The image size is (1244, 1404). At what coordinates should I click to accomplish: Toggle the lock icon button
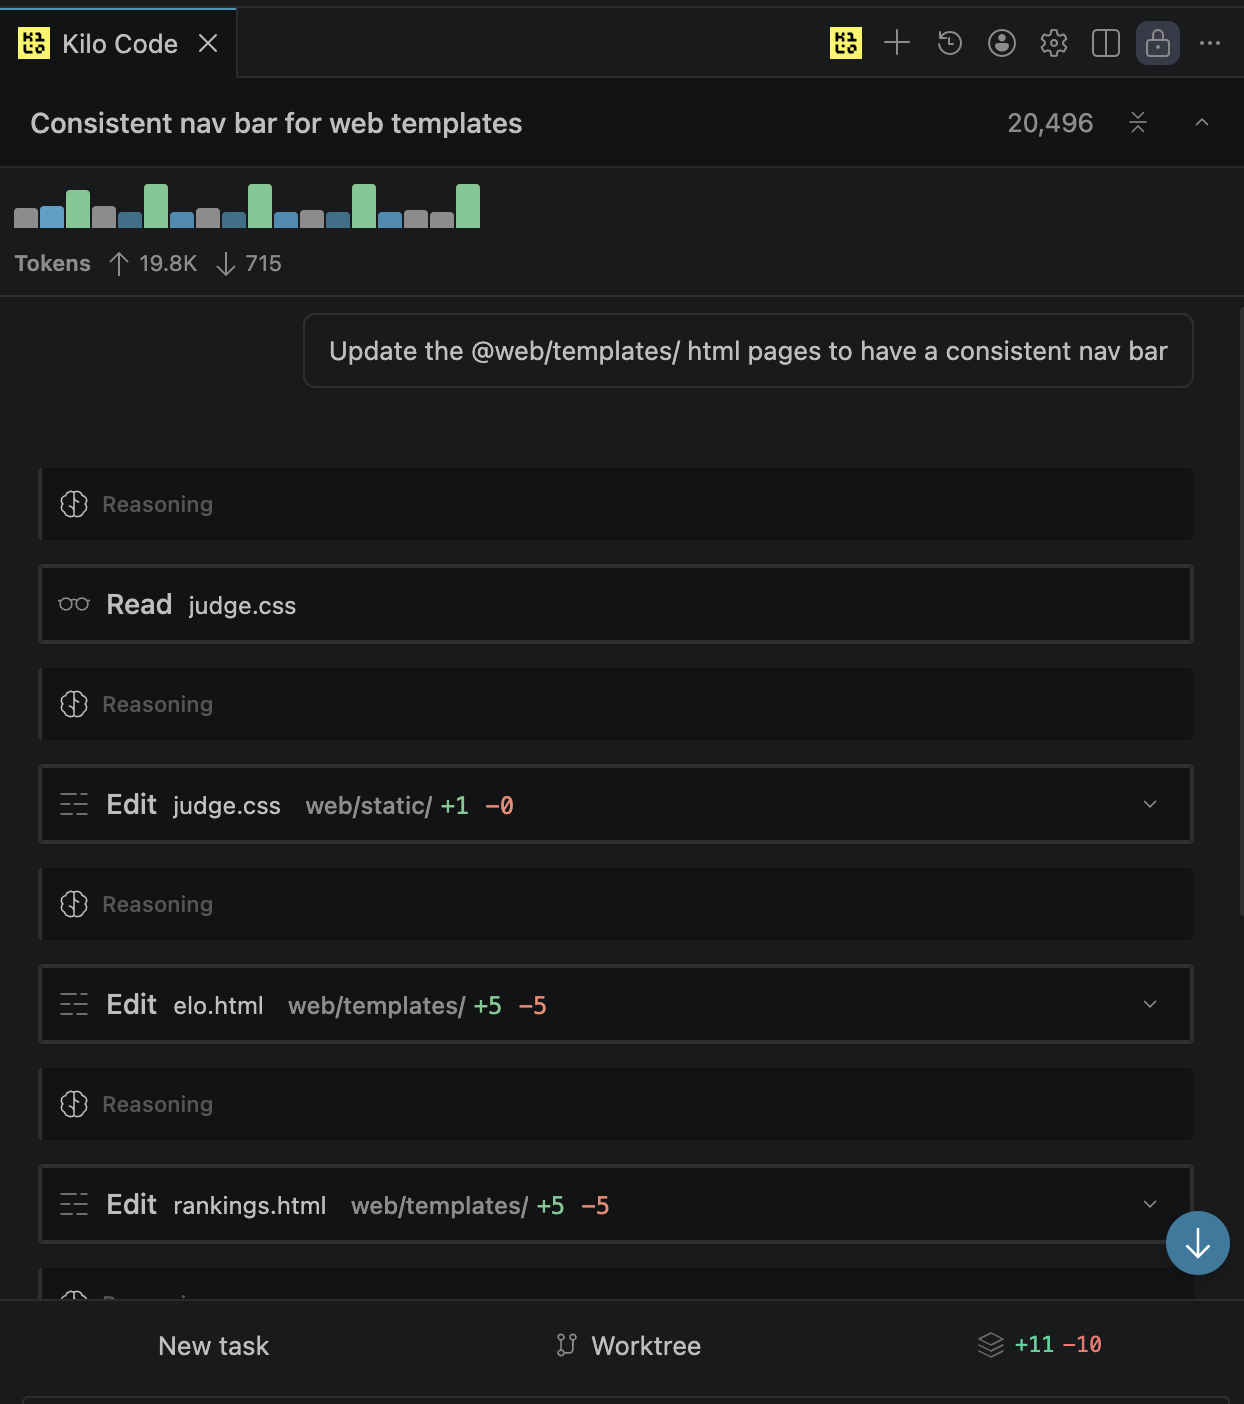1158,43
